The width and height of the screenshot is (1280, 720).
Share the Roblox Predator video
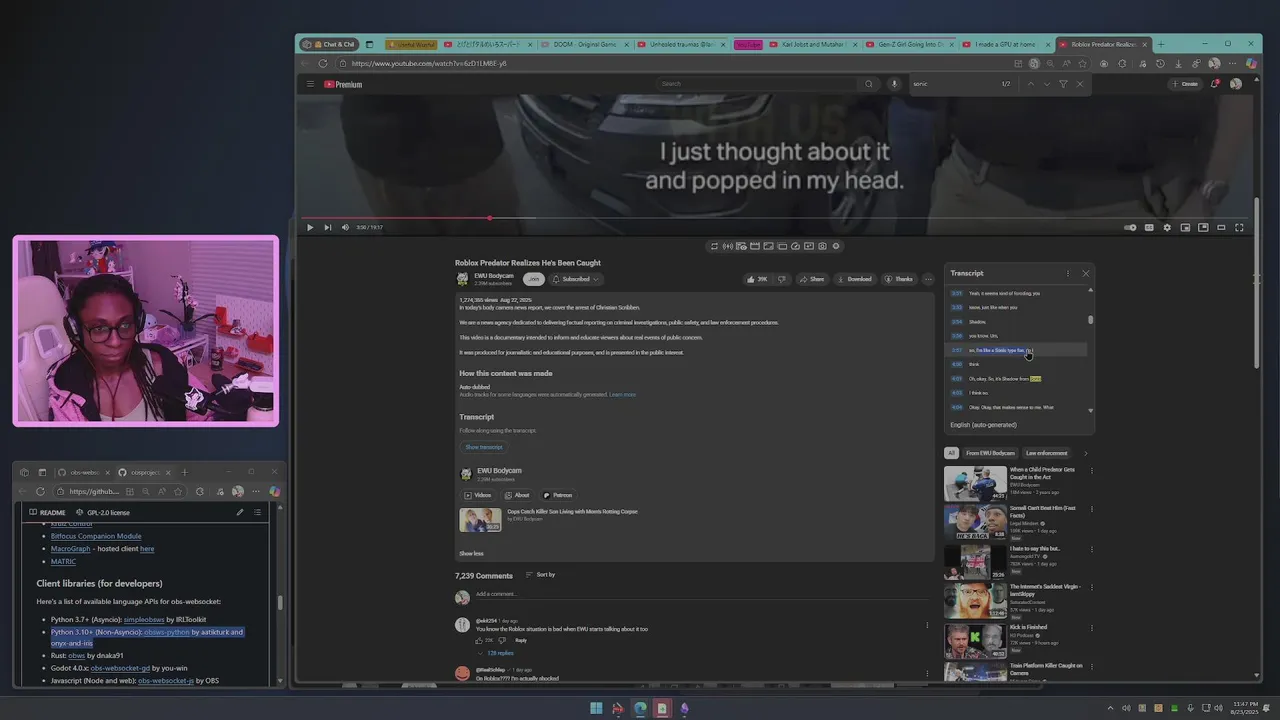point(812,279)
